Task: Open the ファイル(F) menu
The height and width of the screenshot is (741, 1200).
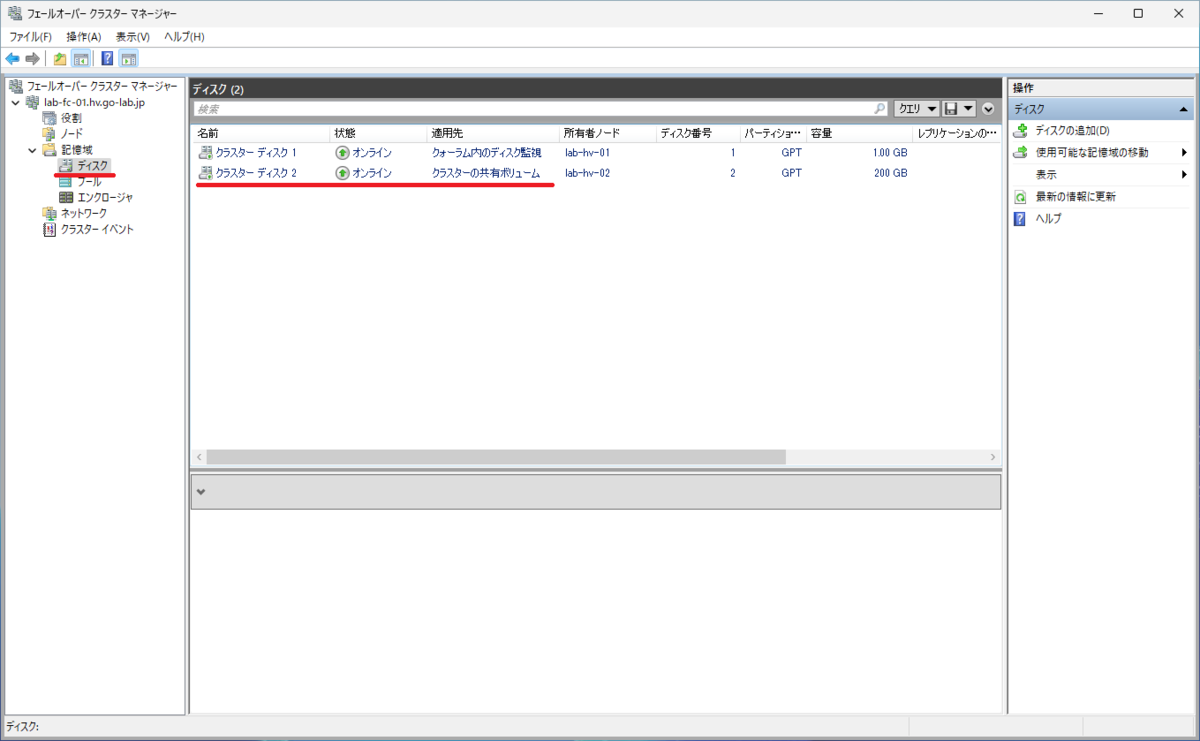Action: pyautogui.click(x=30, y=37)
